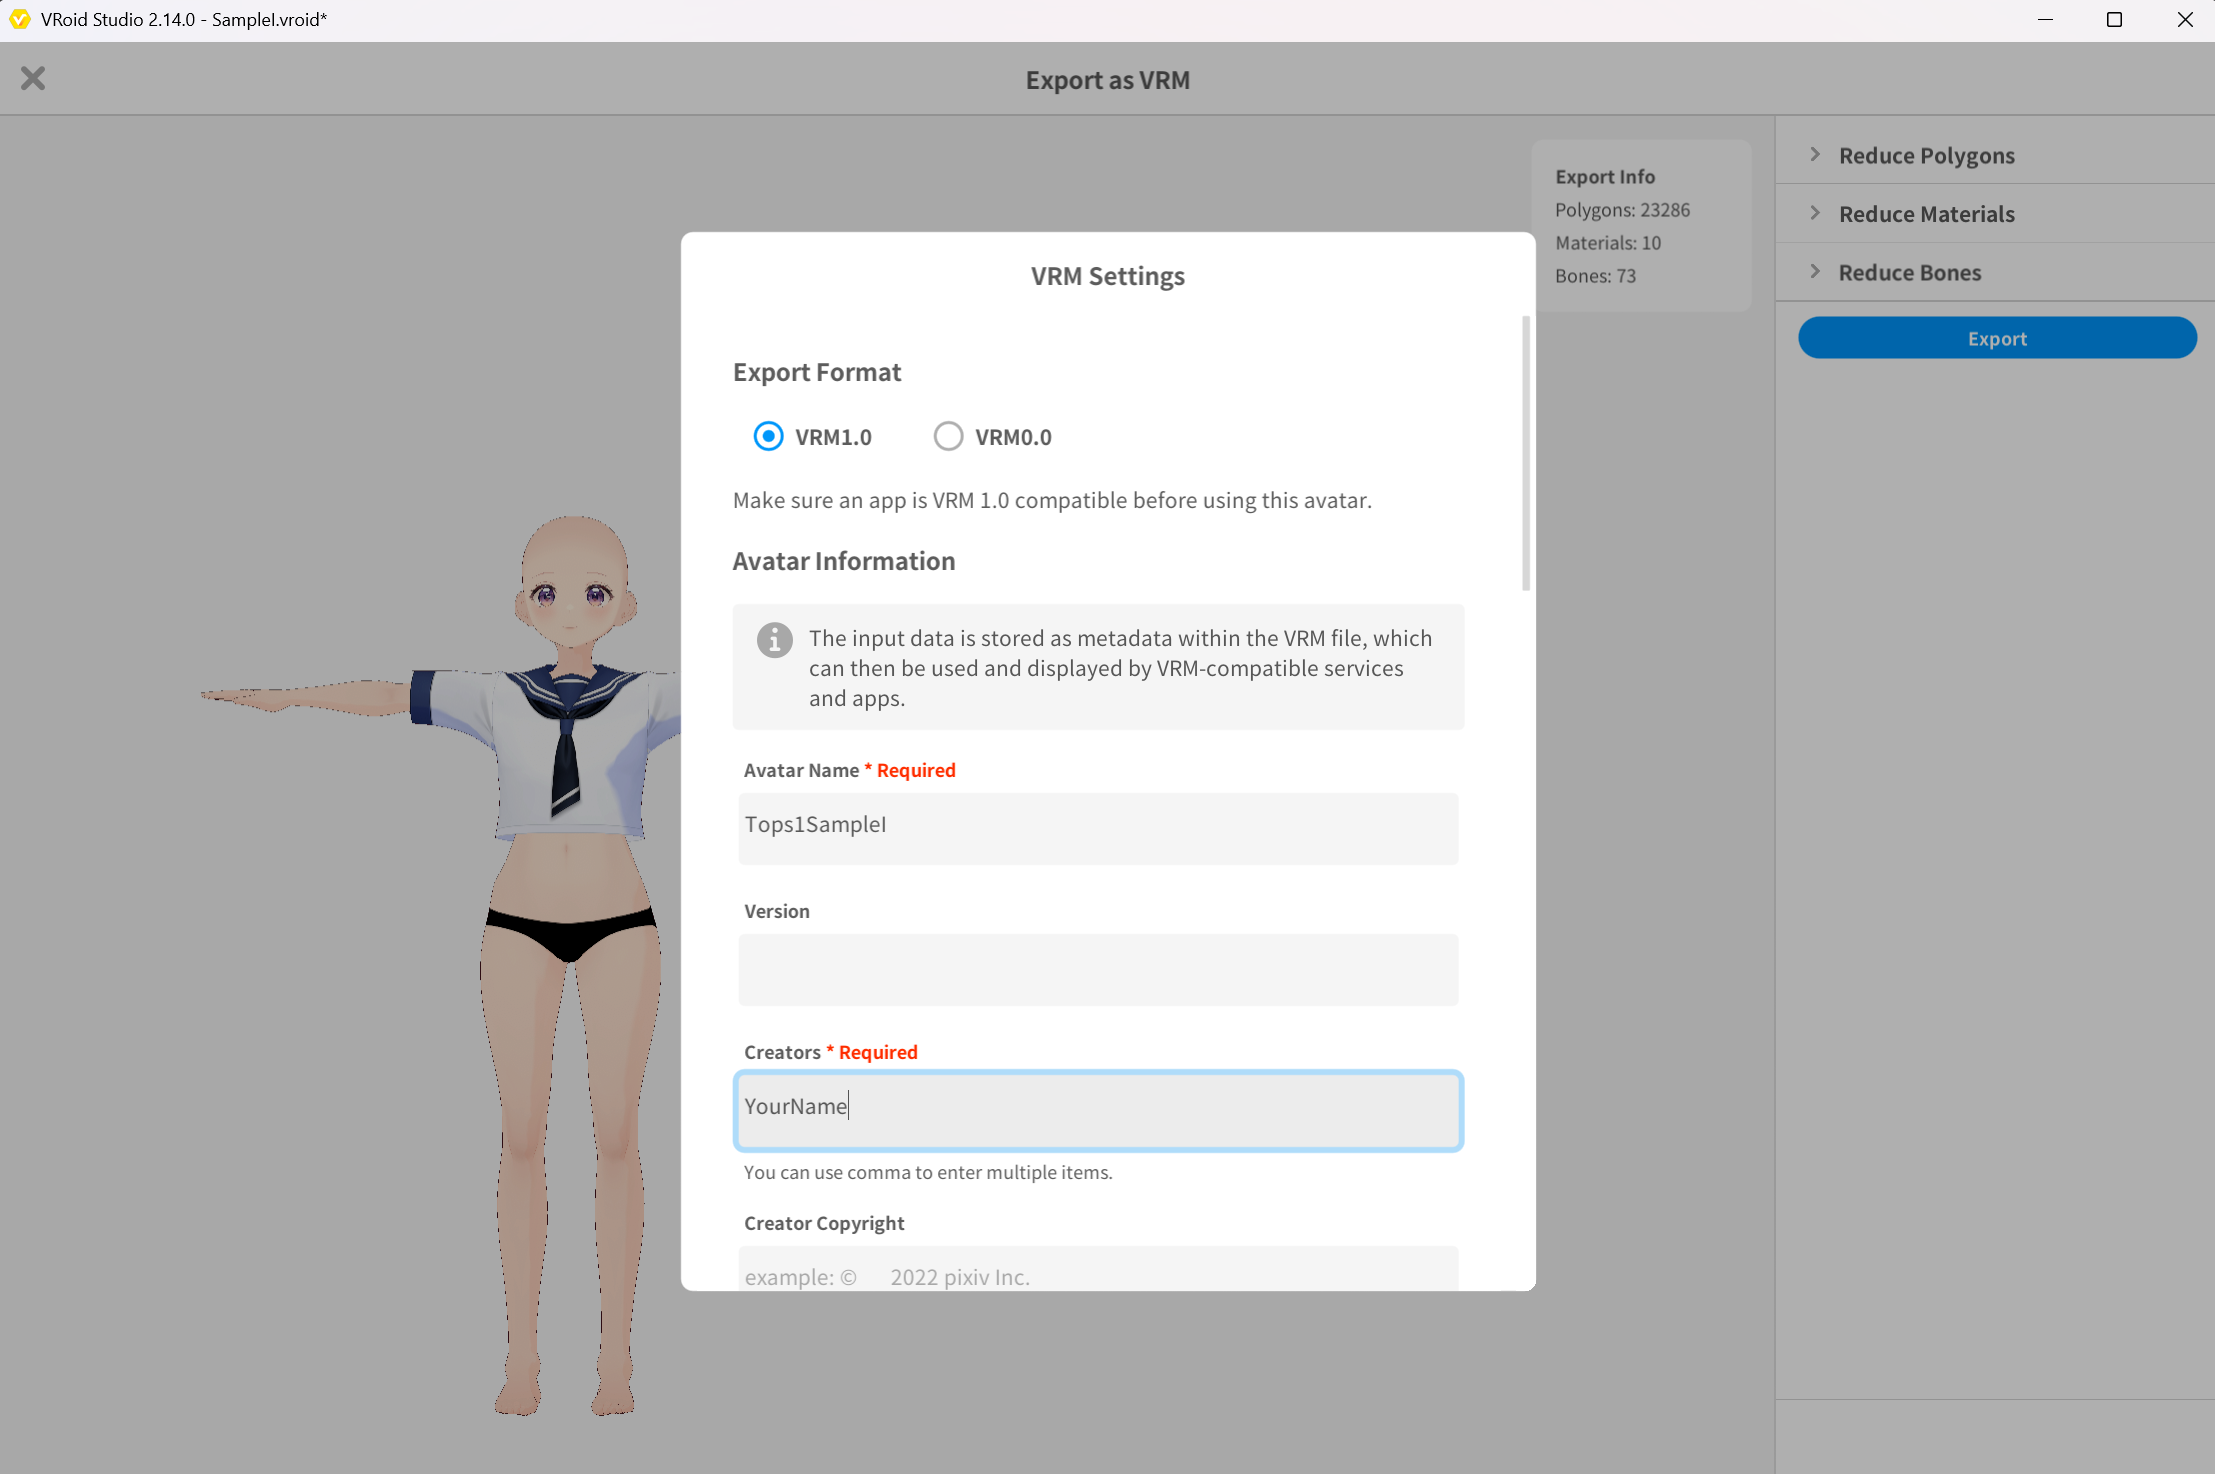Edit the Avatar Name field

pyautogui.click(x=1098, y=828)
